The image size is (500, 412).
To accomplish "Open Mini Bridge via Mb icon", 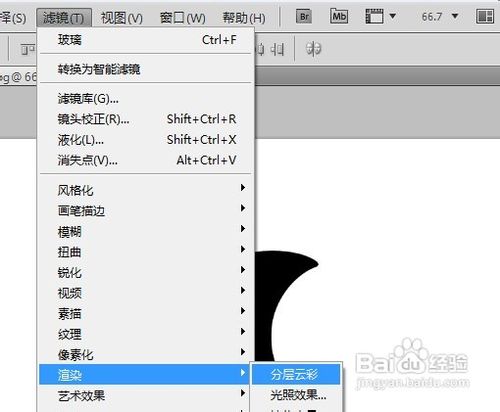I will (339, 16).
